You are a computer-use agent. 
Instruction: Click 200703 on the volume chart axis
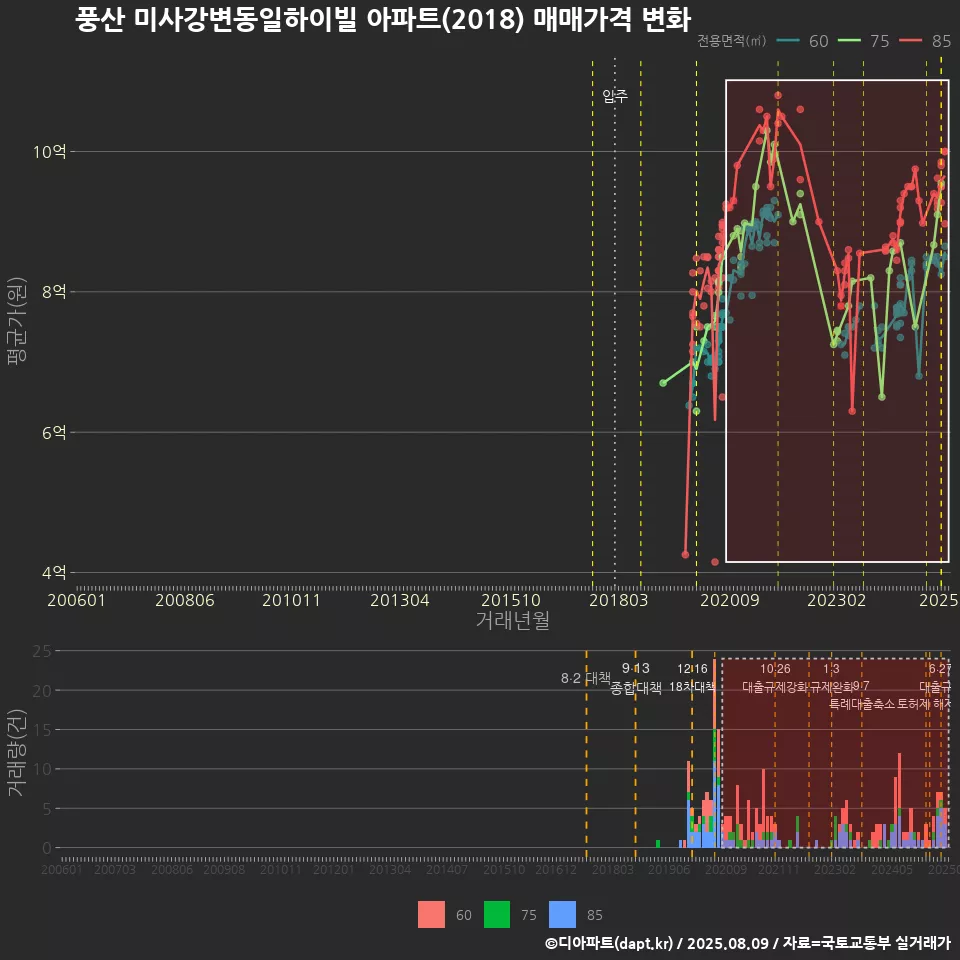coord(115,869)
